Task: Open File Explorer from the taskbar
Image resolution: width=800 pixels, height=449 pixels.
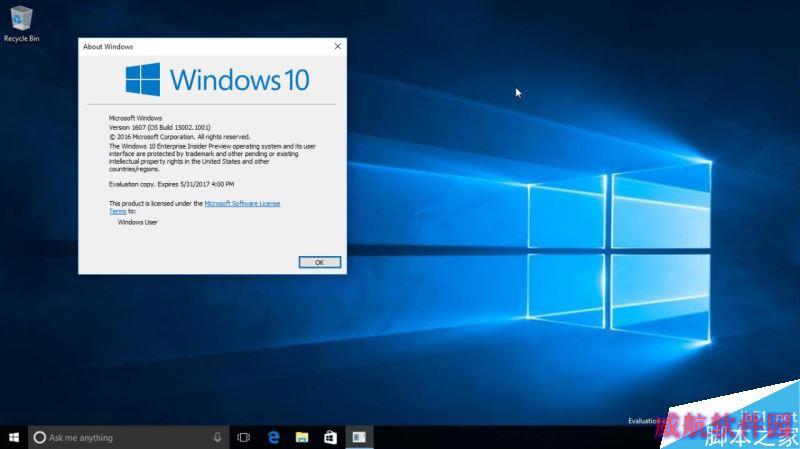Action: [x=302, y=437]
